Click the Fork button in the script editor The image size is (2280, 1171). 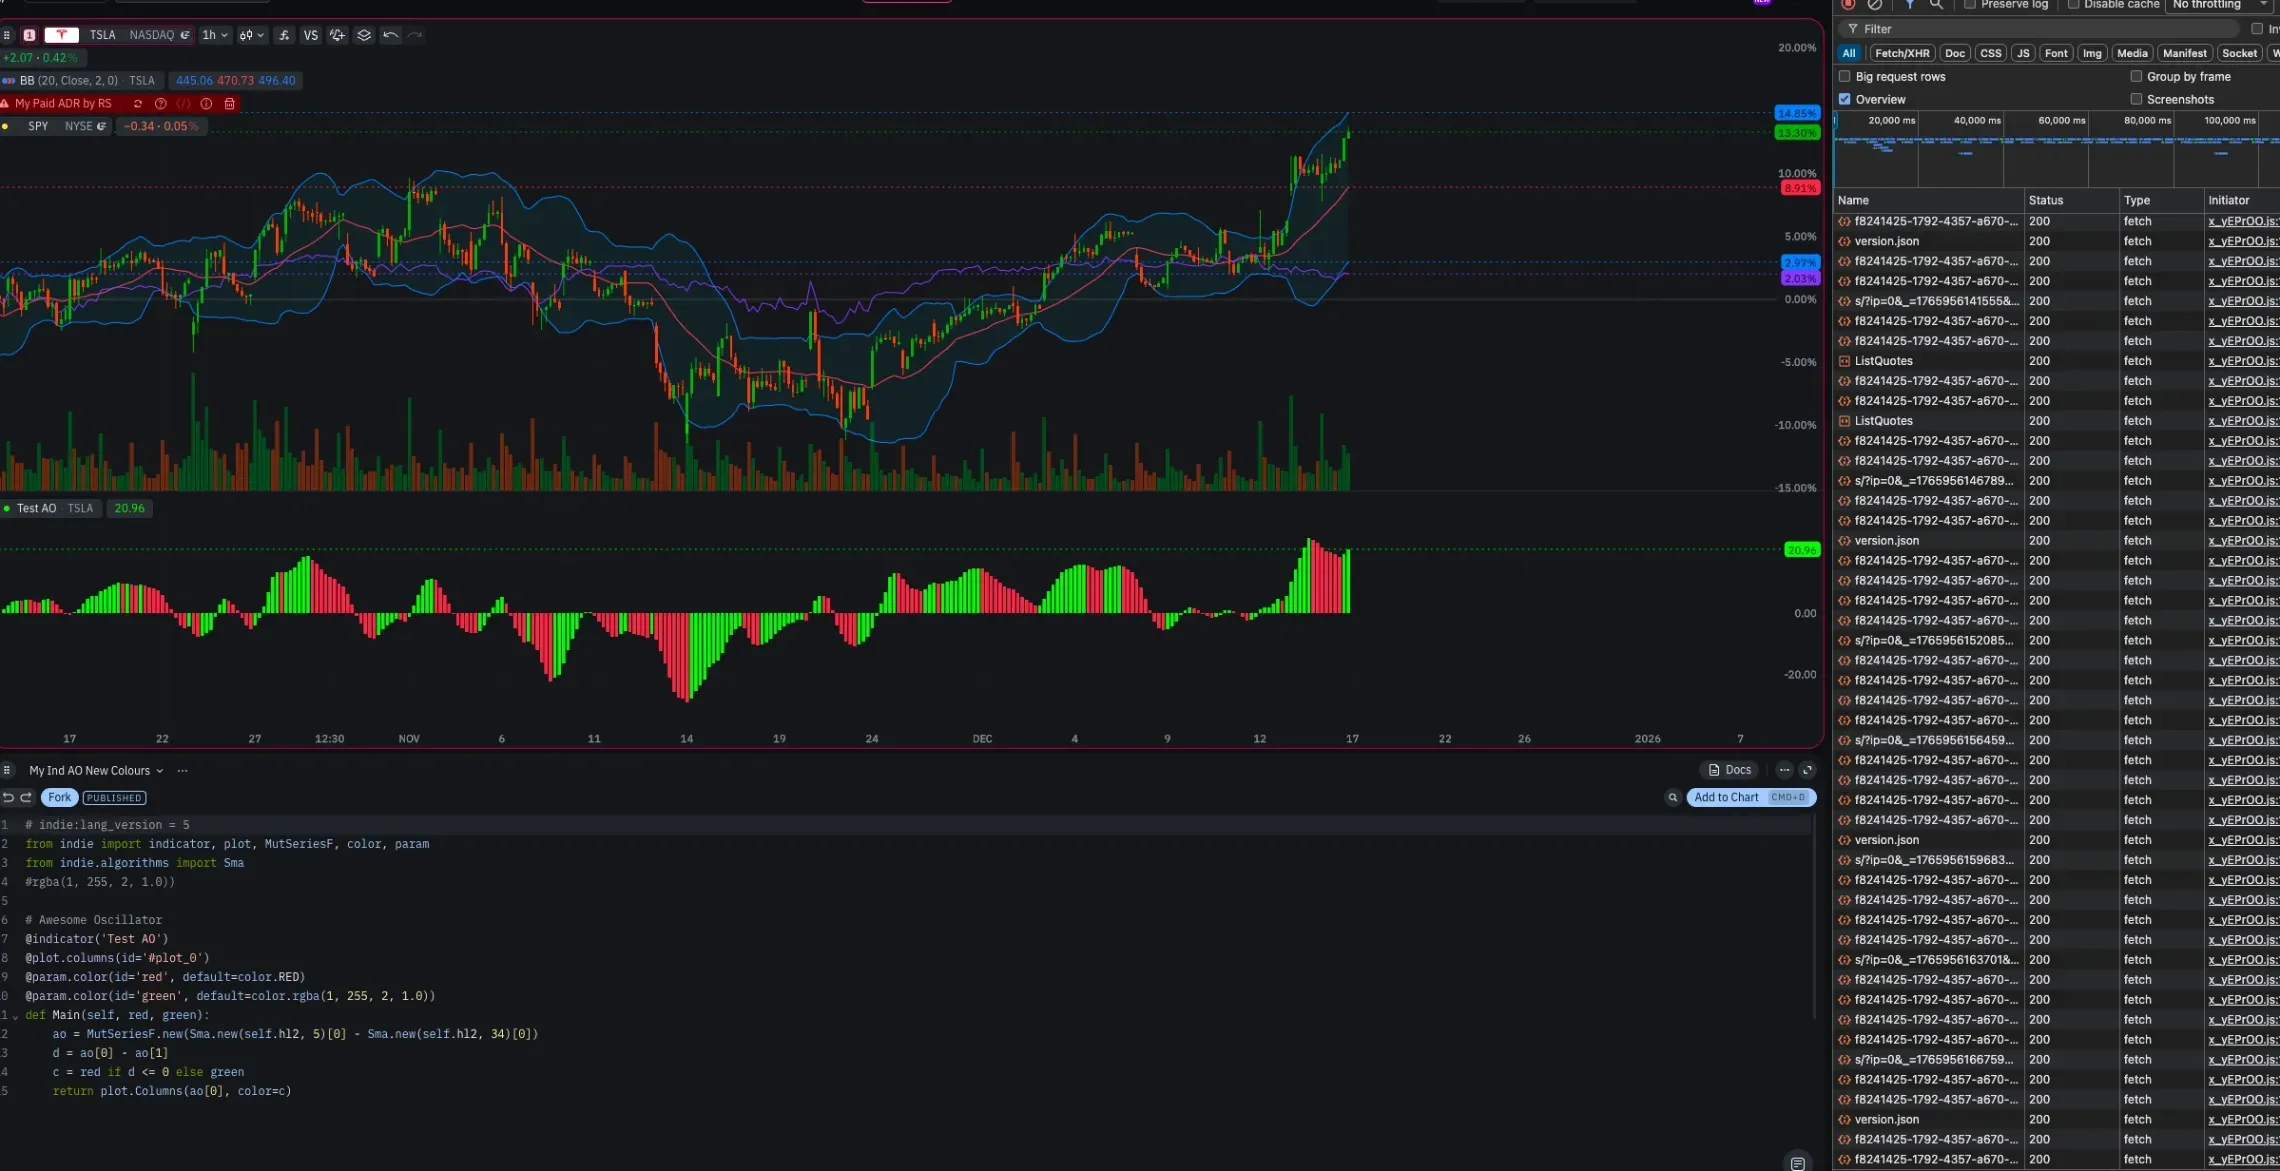click(x=59, y=797)
